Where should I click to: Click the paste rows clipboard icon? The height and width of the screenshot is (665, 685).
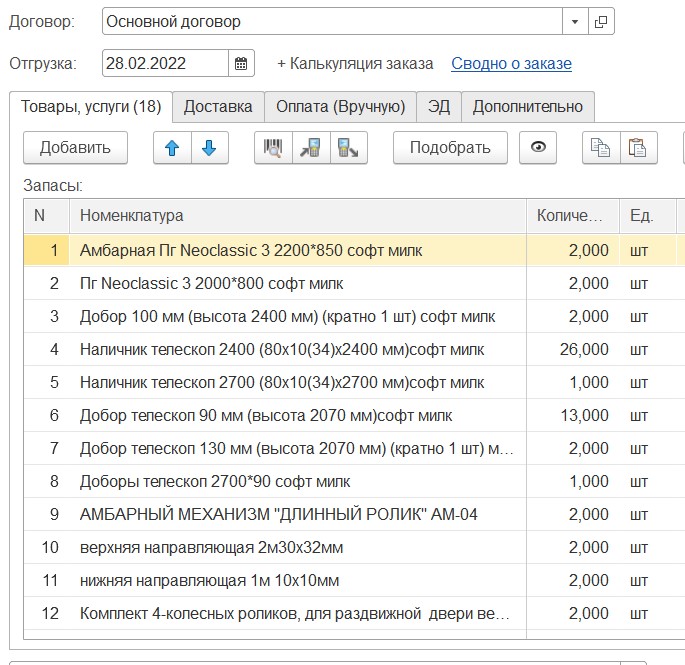click(x=637, y=148)
